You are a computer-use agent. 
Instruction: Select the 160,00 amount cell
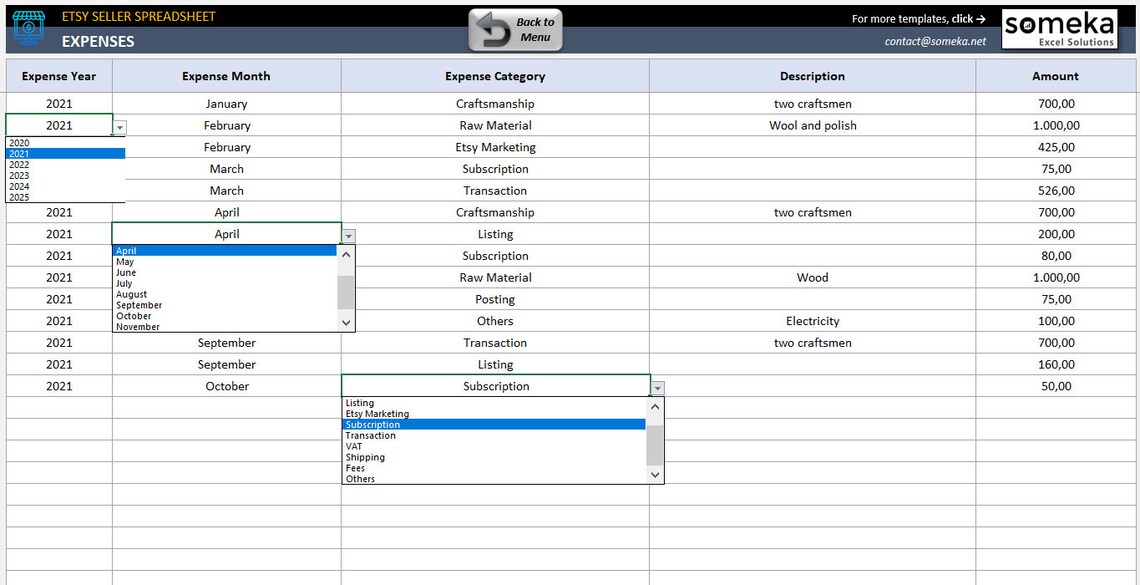click(x=1055, y=364)
